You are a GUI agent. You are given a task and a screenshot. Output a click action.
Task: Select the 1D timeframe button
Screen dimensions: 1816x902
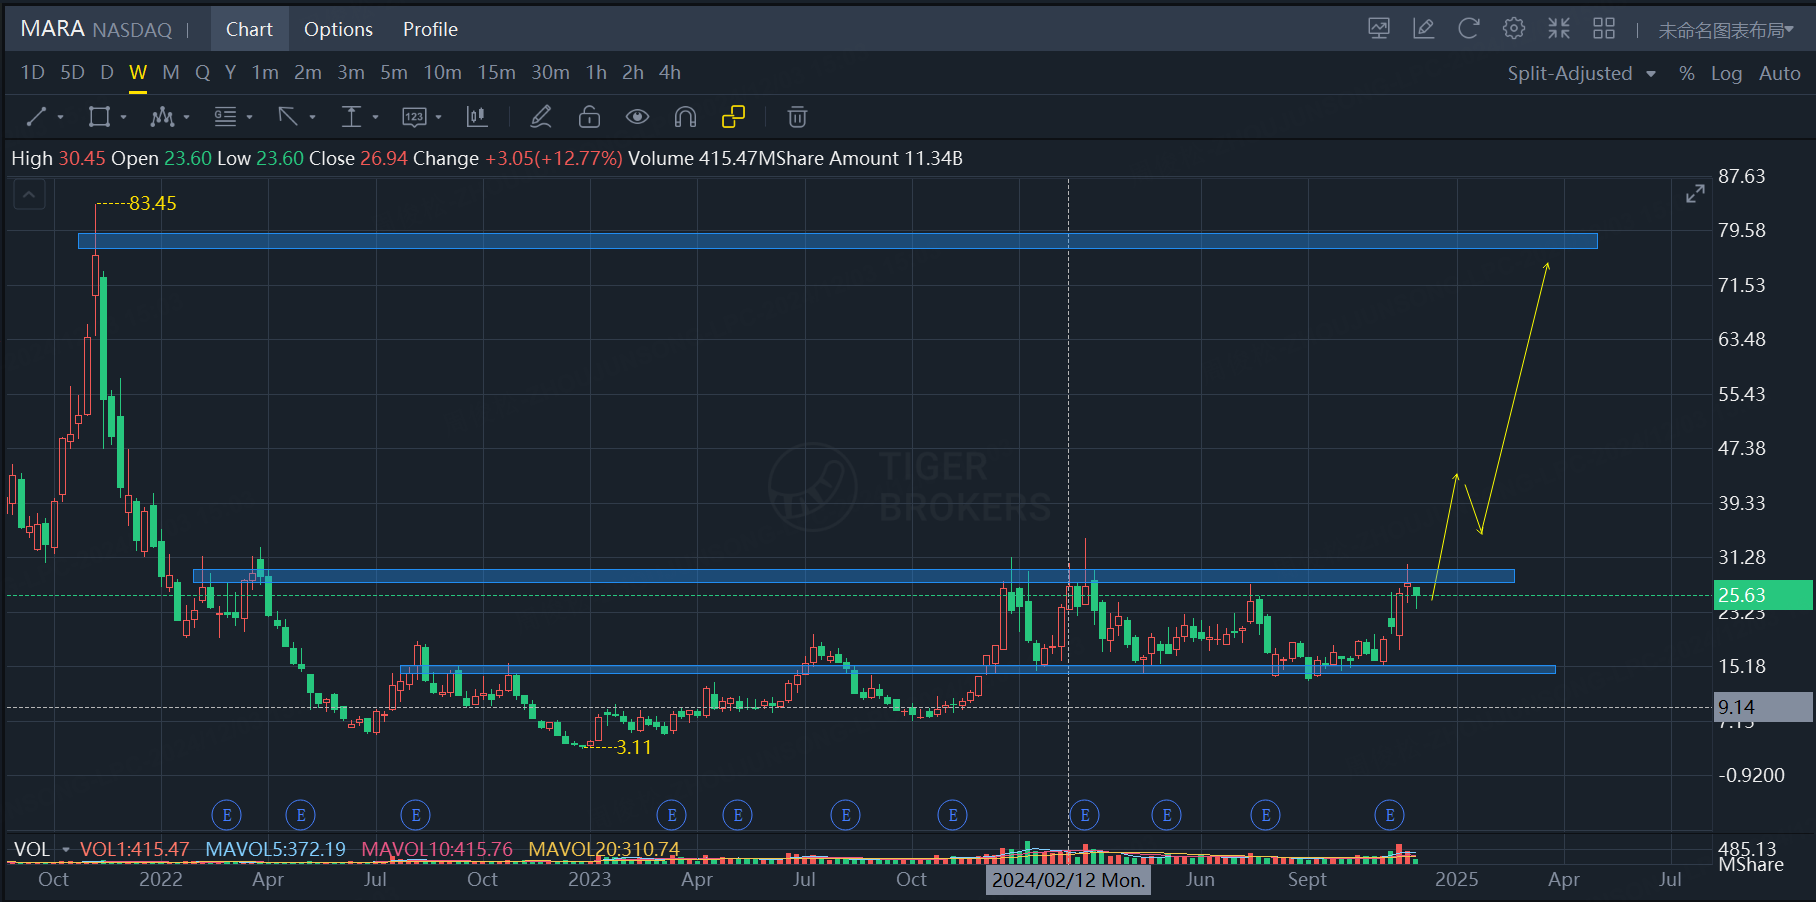coord(33,72)
